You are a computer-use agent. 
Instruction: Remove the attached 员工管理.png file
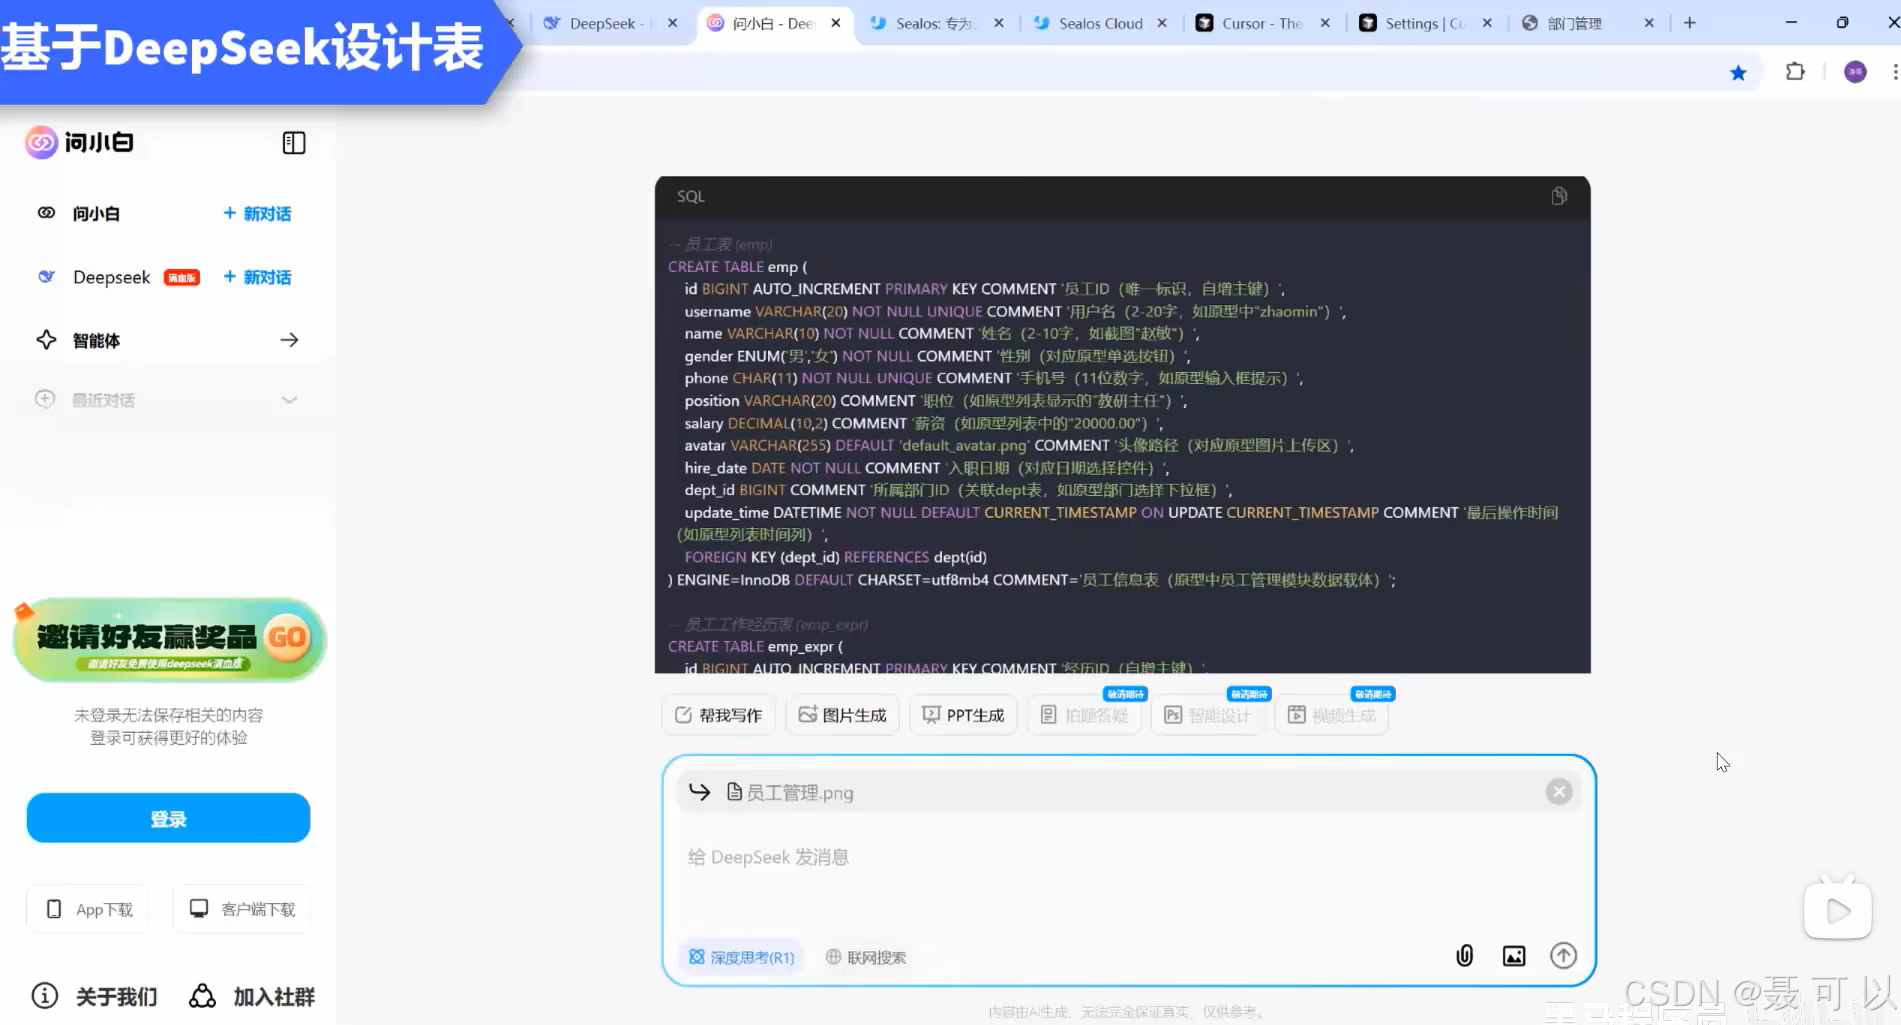[x=1559, y=792]
